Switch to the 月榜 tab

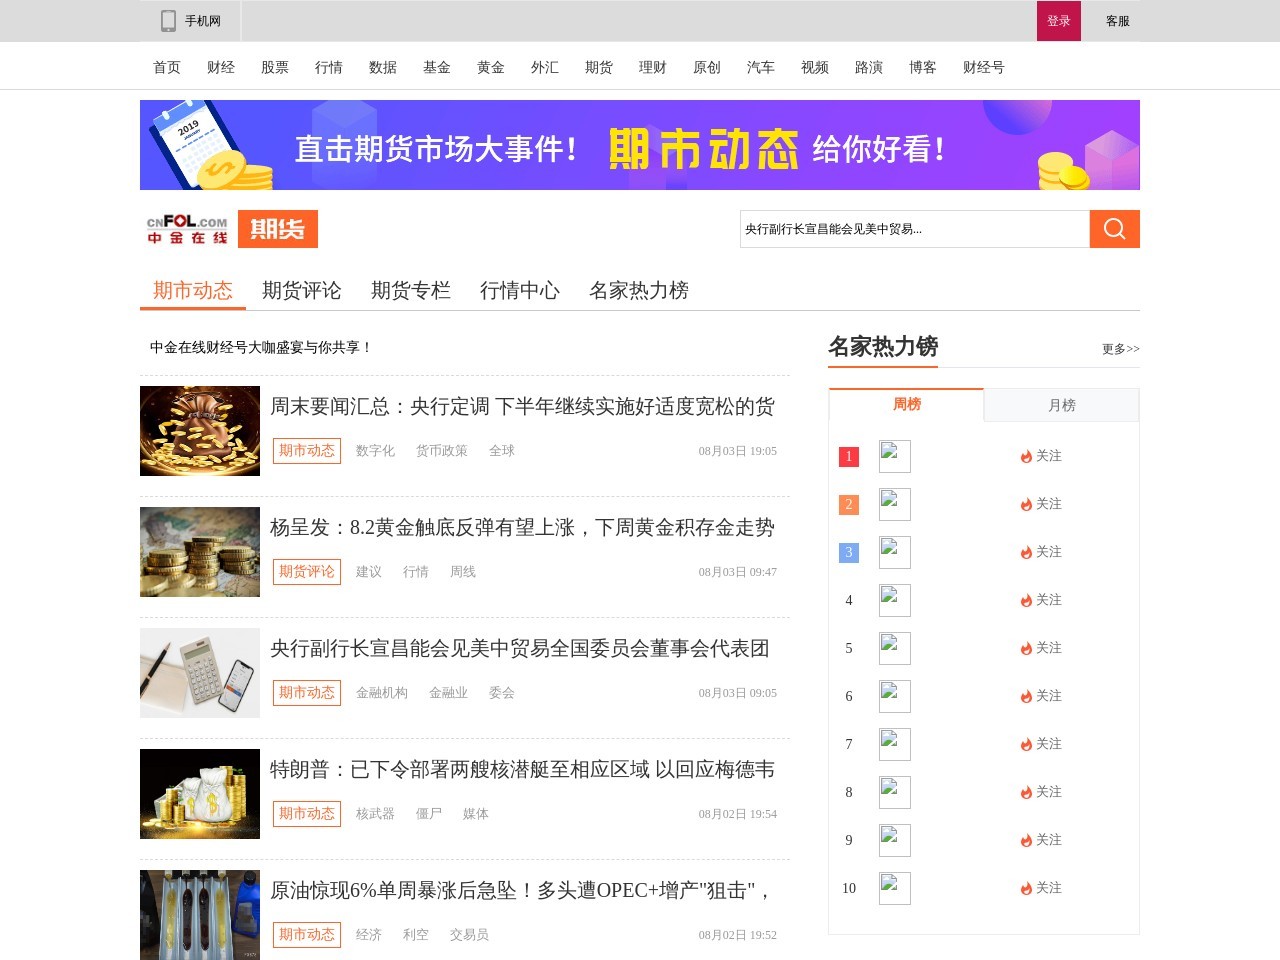[x=1061, y=405]
